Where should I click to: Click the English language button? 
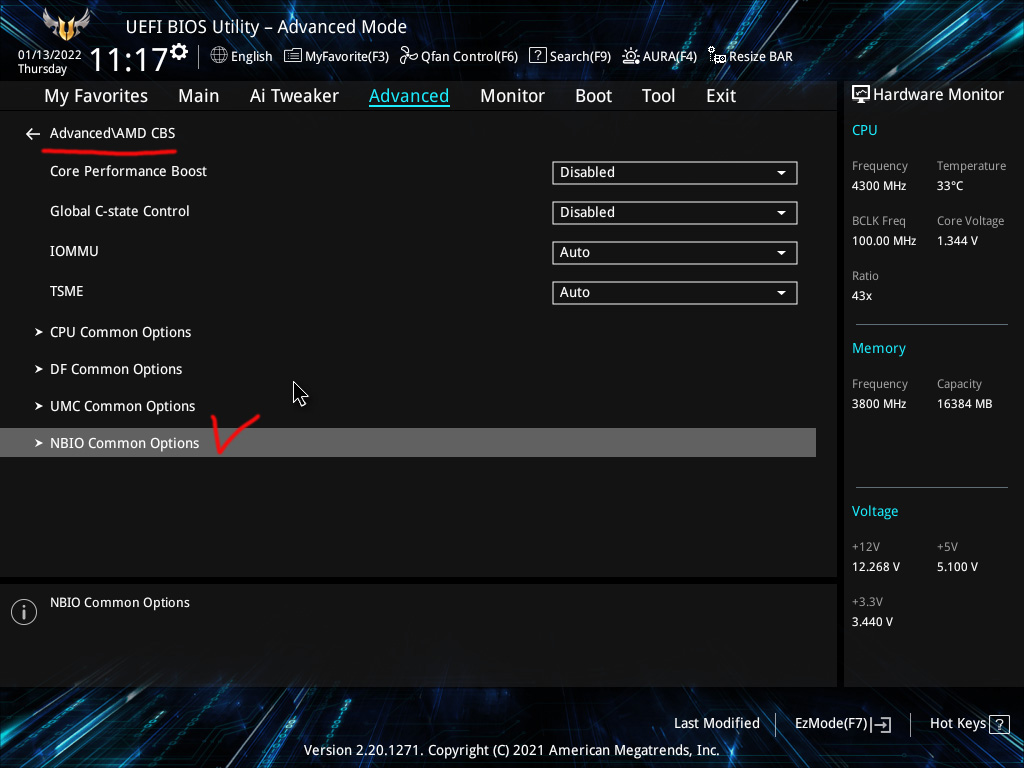(251, 56)
